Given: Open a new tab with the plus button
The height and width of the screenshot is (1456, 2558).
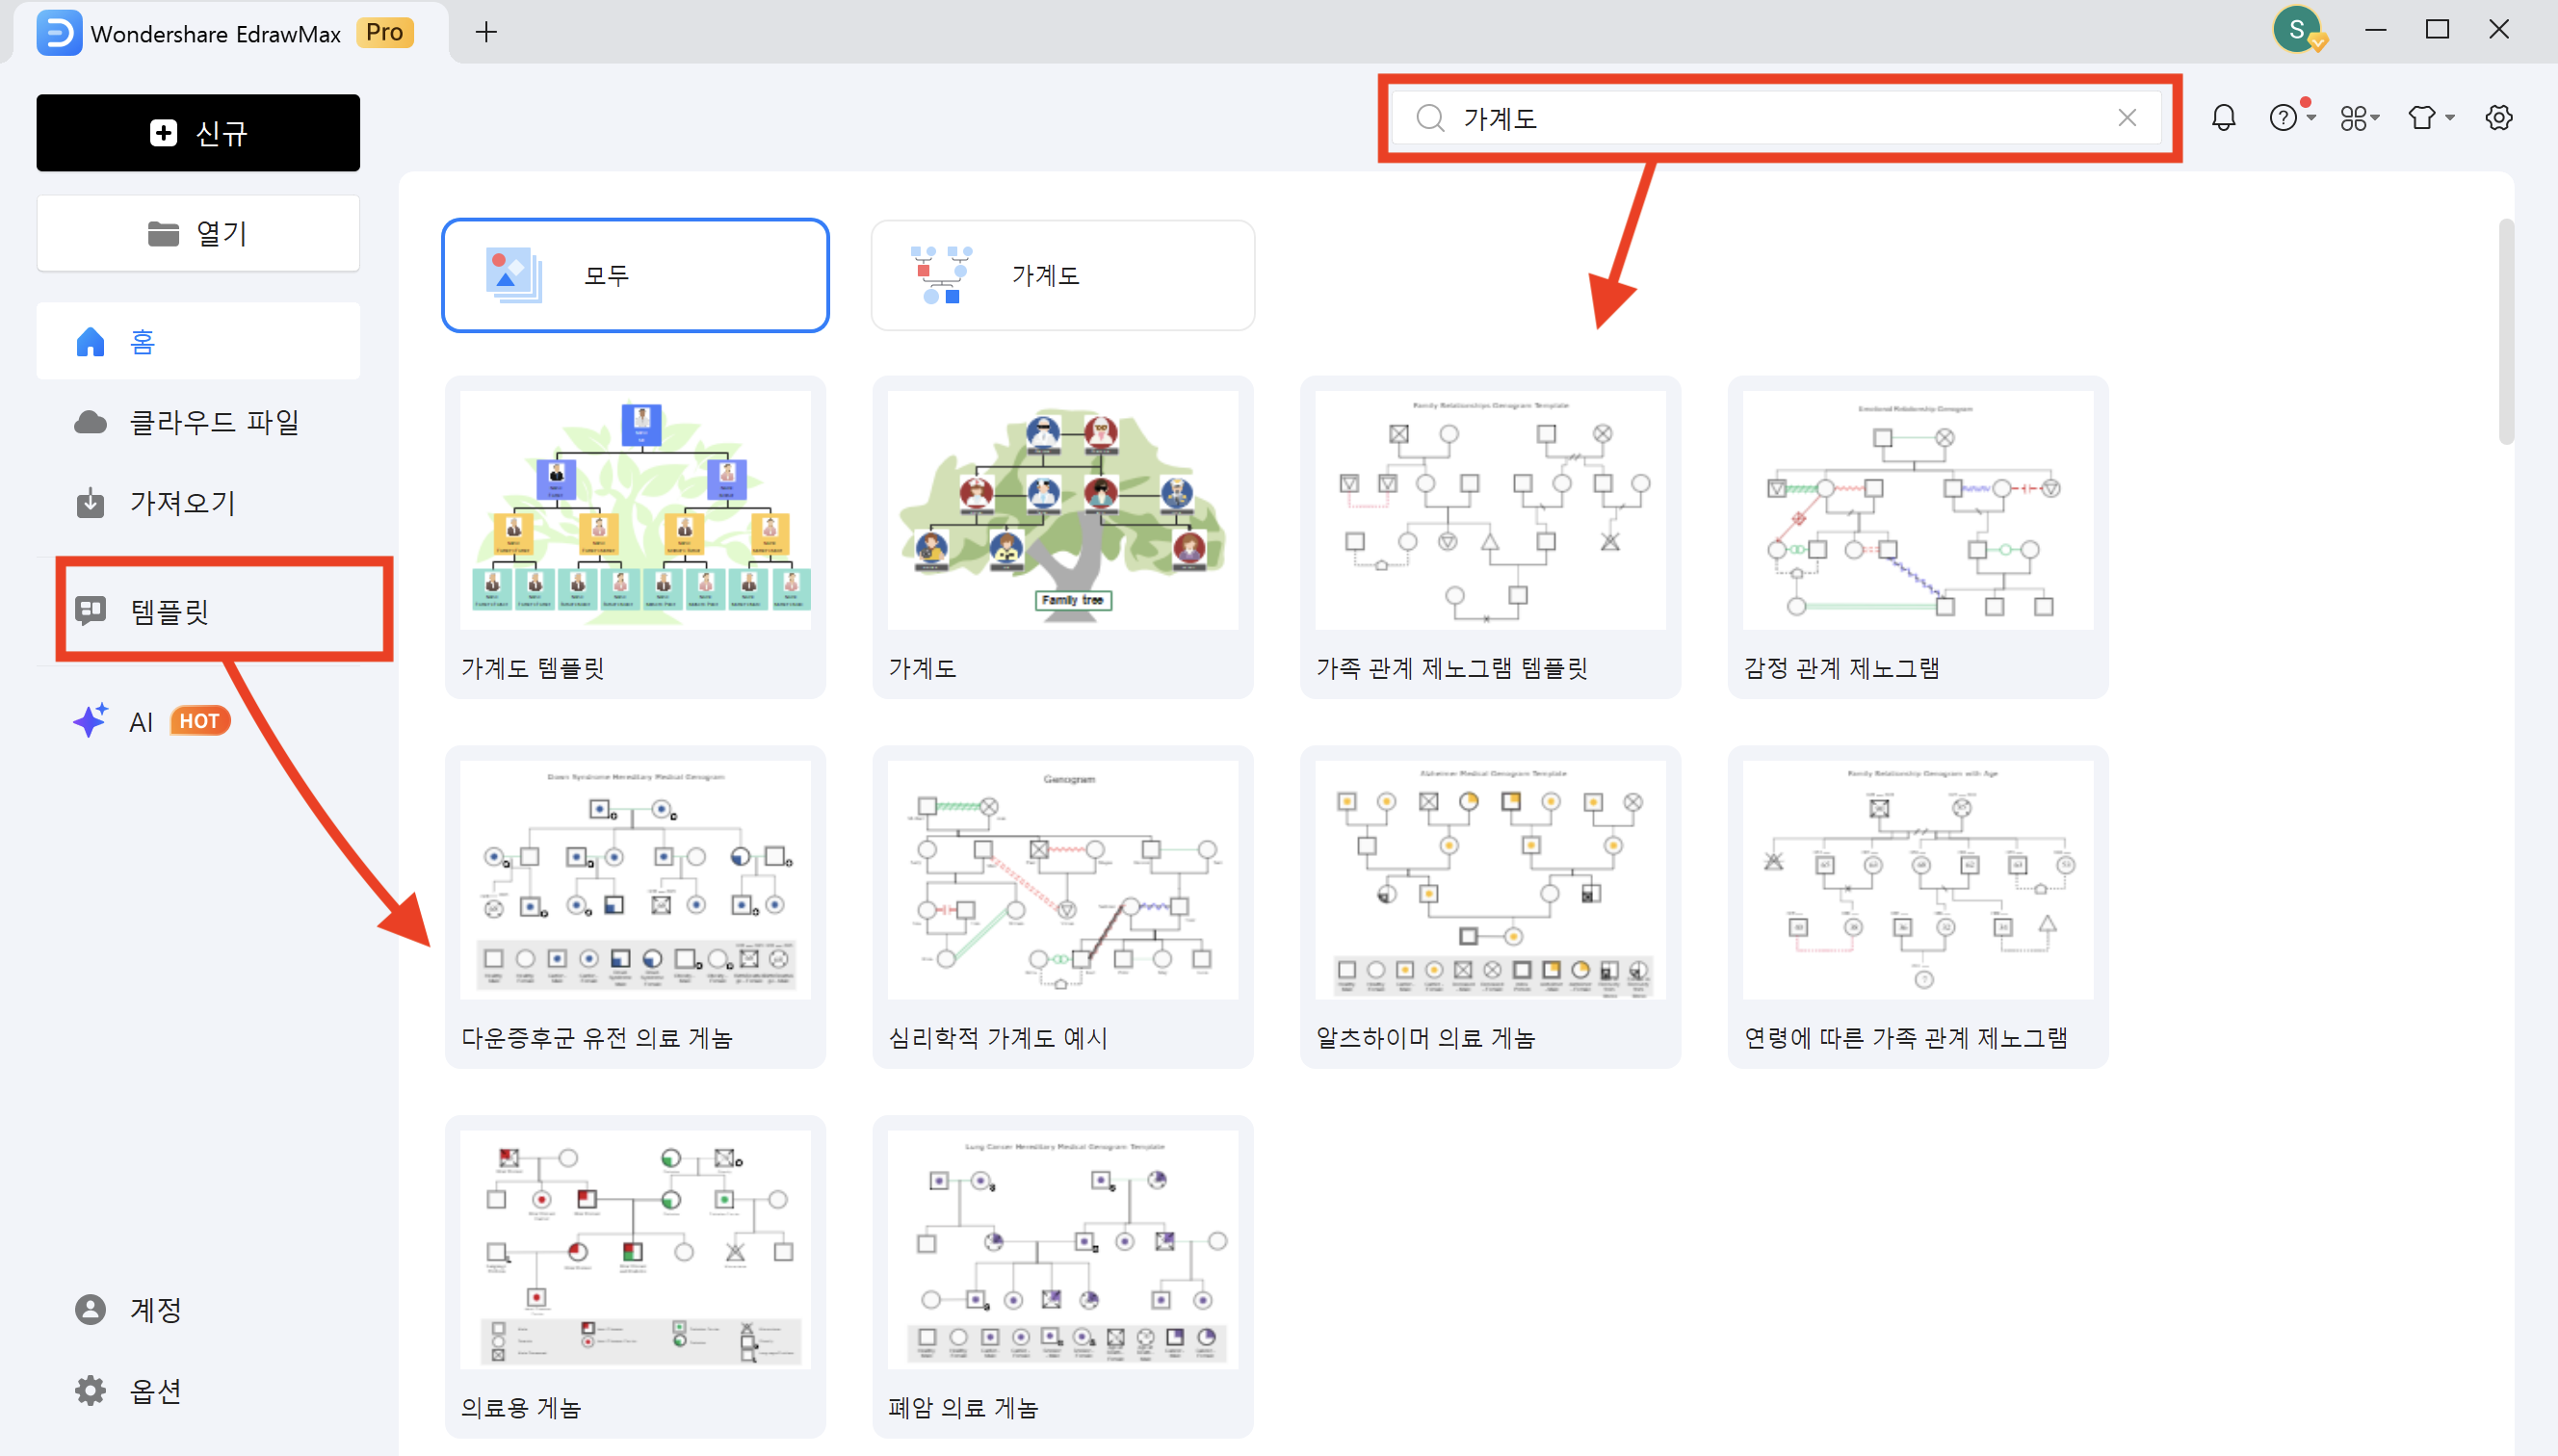Looking at the screenshot, I should [486, 31].
